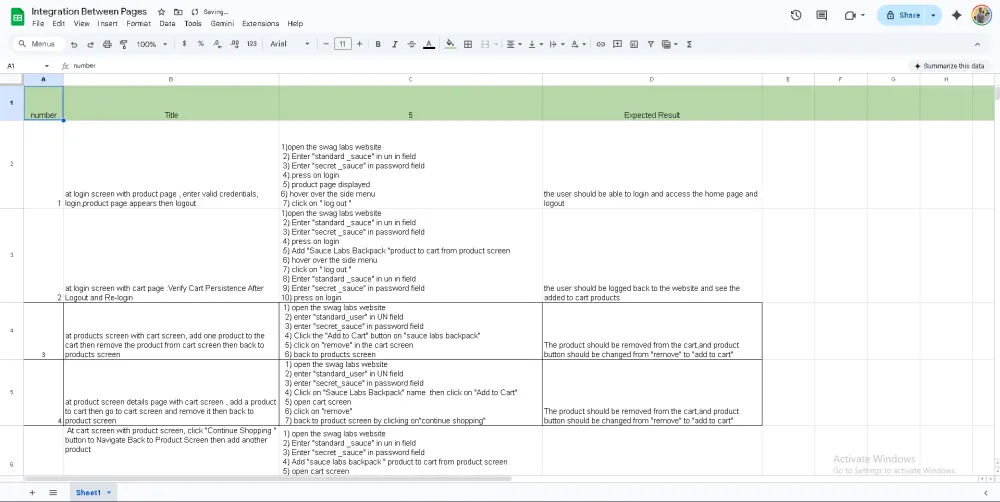The width and height of the screenshot is (1000, 502).
Task: Open the Extensions menu
Action: click(x=260, y=24)
